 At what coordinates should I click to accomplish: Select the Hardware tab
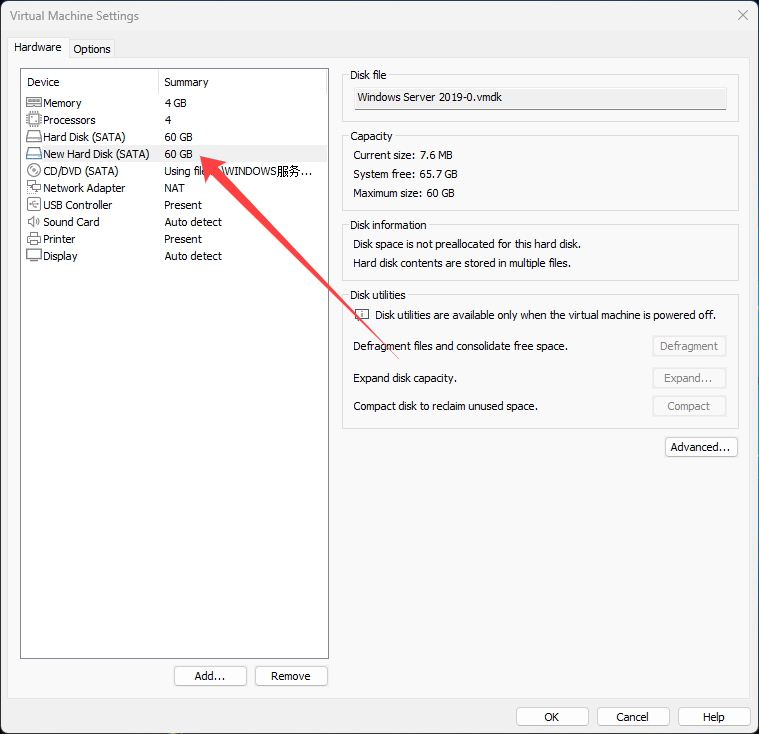coord(38,48)
